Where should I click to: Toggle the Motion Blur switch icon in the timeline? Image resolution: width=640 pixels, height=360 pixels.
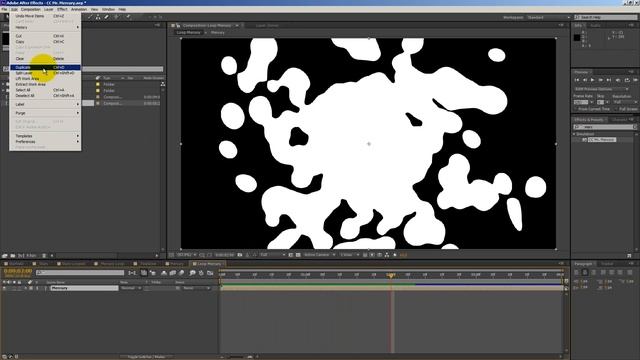coord(181,273)
